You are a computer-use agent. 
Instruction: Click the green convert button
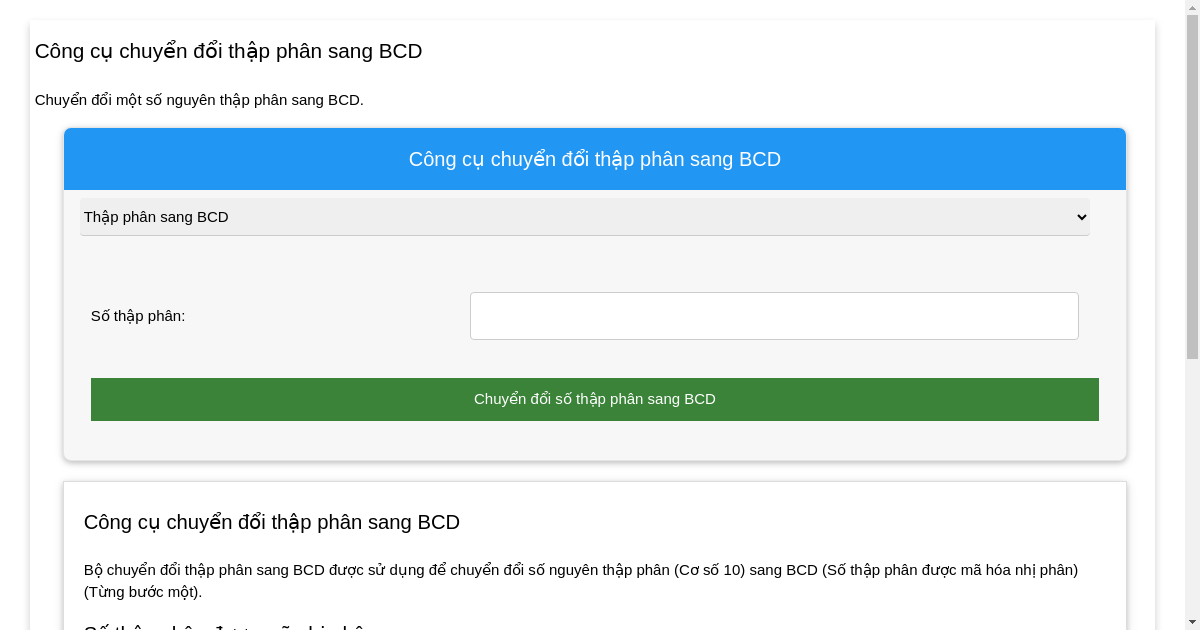[x=595, y=399]
